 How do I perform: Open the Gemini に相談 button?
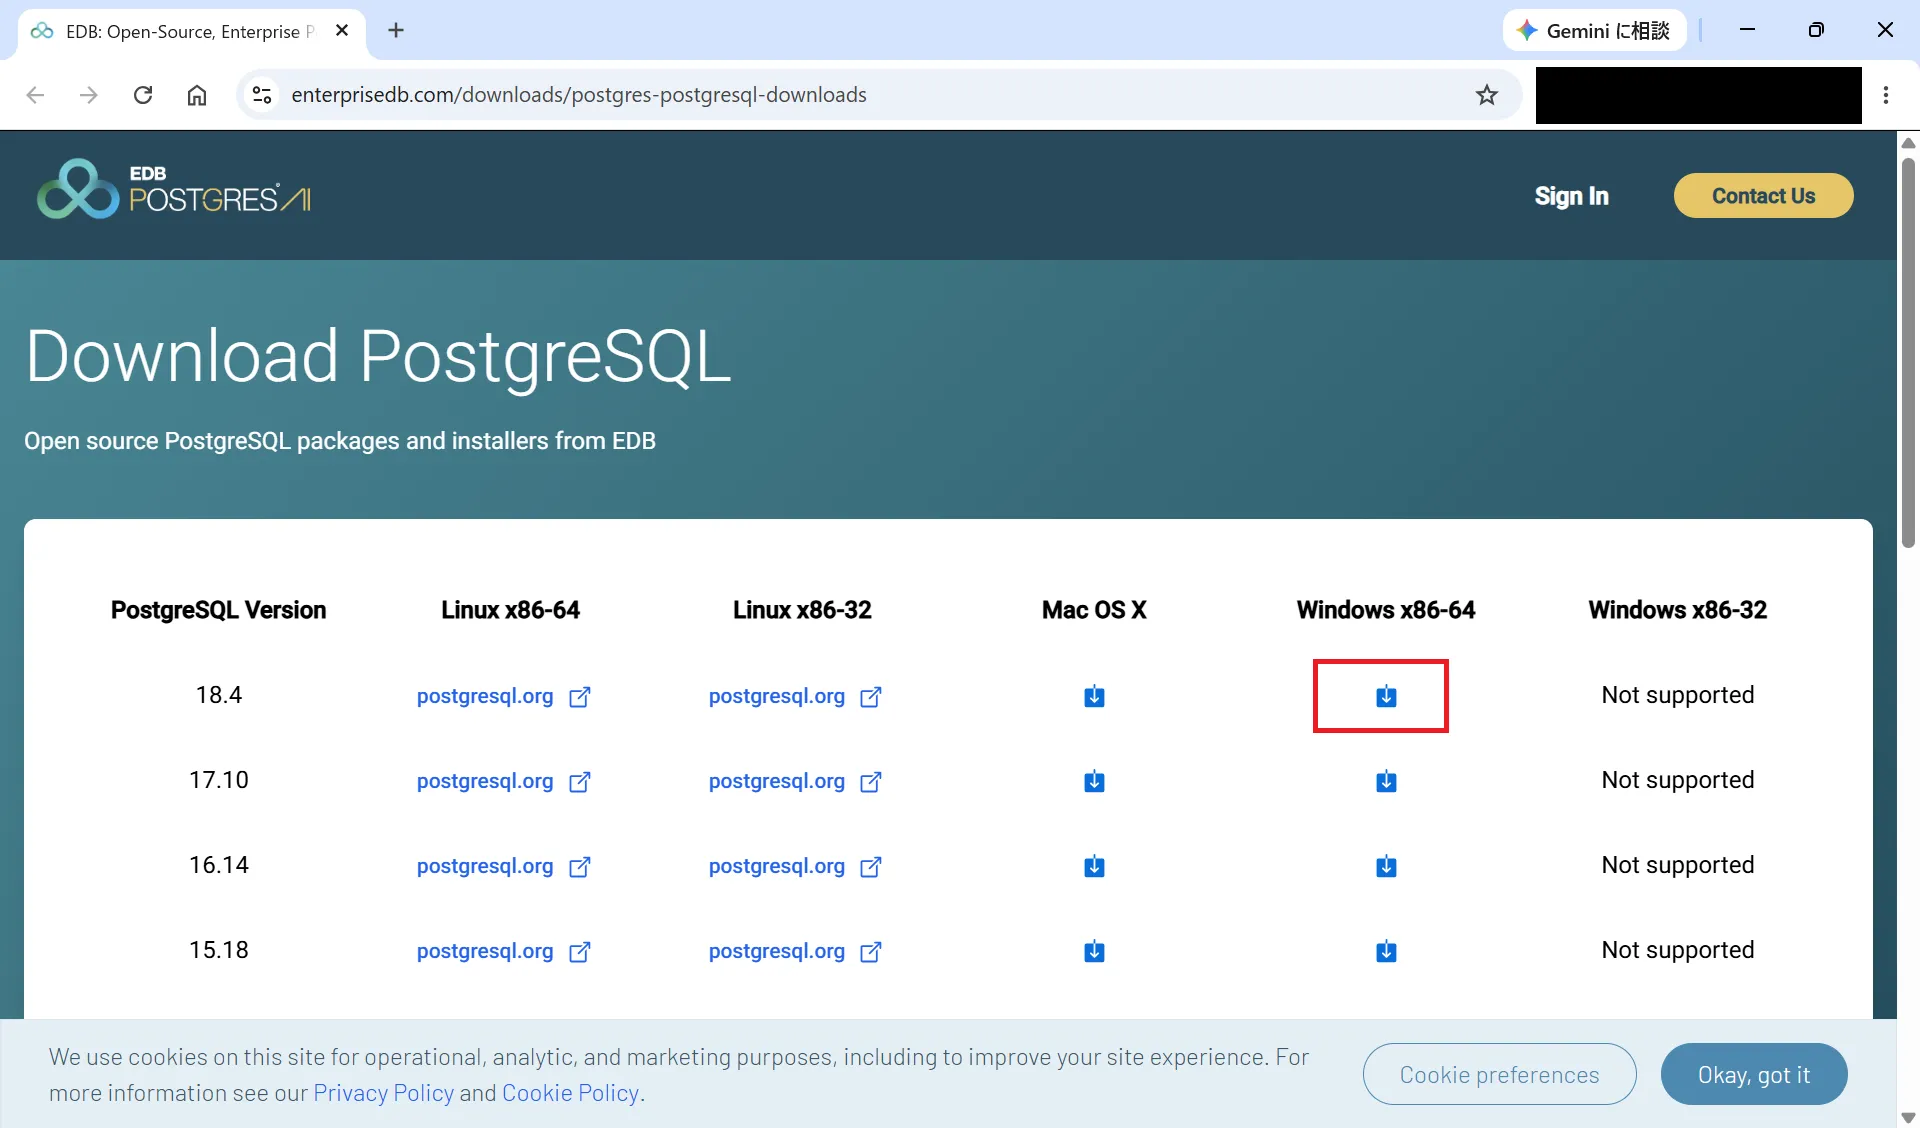pyautogui.click(x=1594, y=31)
